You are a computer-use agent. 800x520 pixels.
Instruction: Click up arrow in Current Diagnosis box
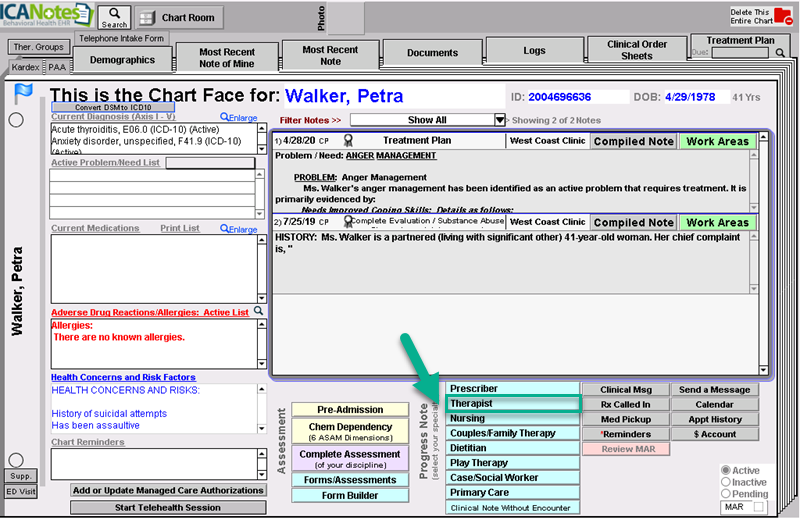(262, 129)
